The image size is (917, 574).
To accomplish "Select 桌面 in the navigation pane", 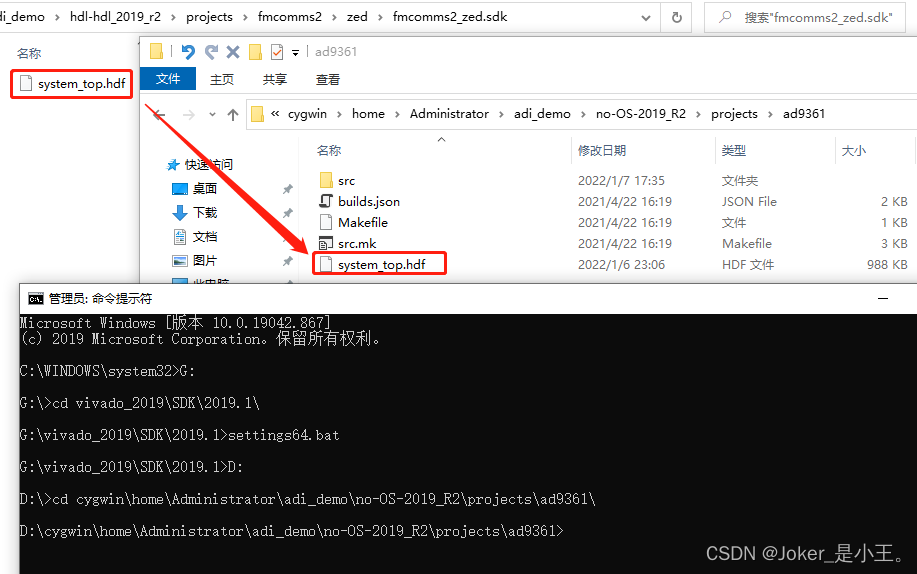I will click(x=205, y=189).
